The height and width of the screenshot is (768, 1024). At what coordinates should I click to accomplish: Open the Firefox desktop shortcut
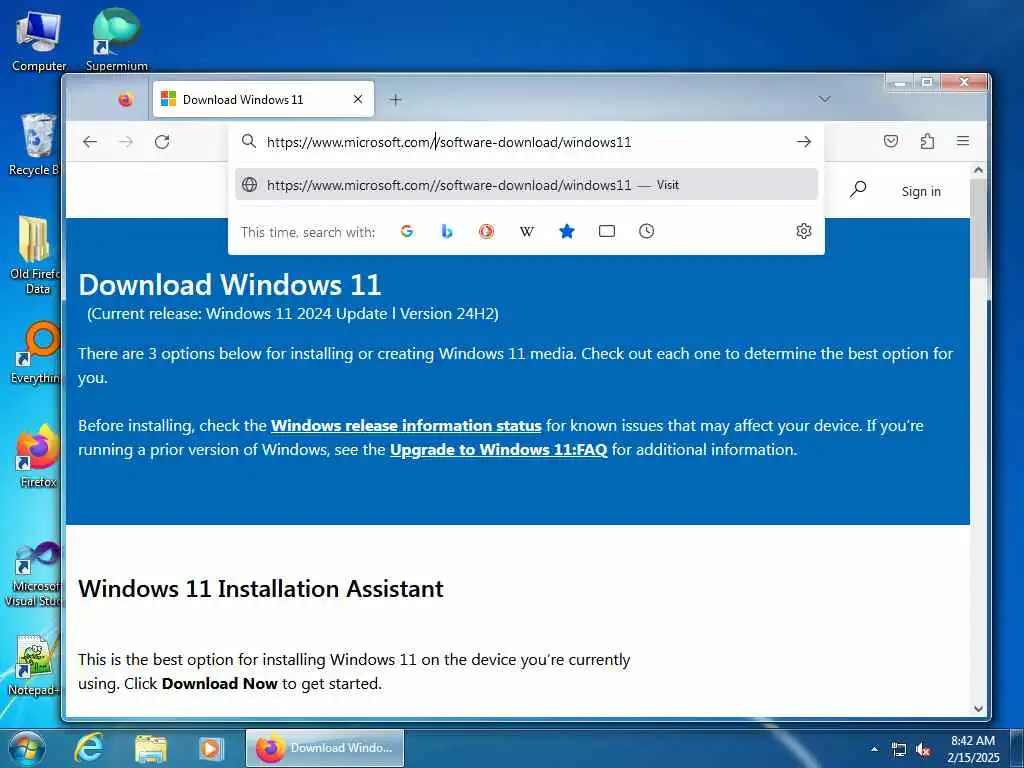[38, 456]
